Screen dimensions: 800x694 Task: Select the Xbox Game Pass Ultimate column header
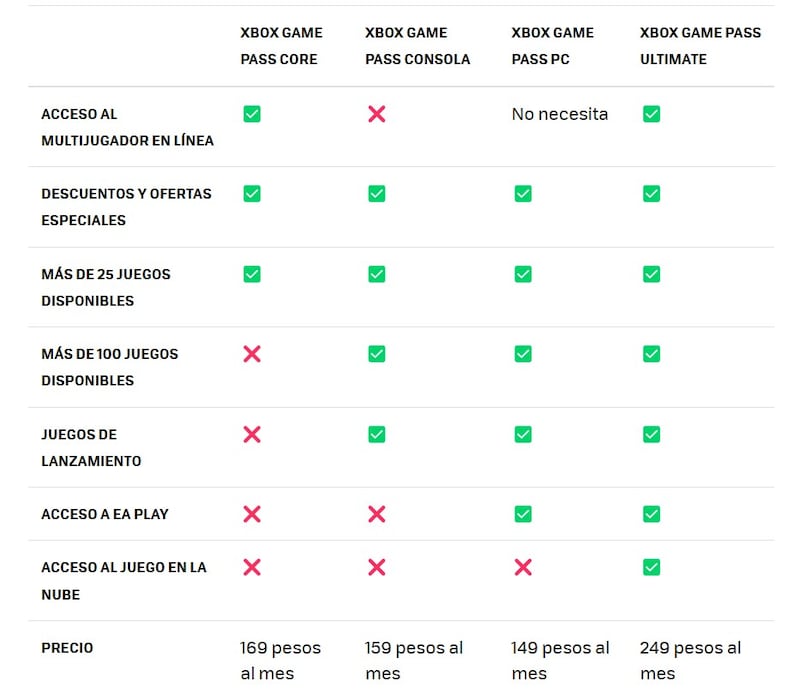pyautogui.click(x=700, y=46)
